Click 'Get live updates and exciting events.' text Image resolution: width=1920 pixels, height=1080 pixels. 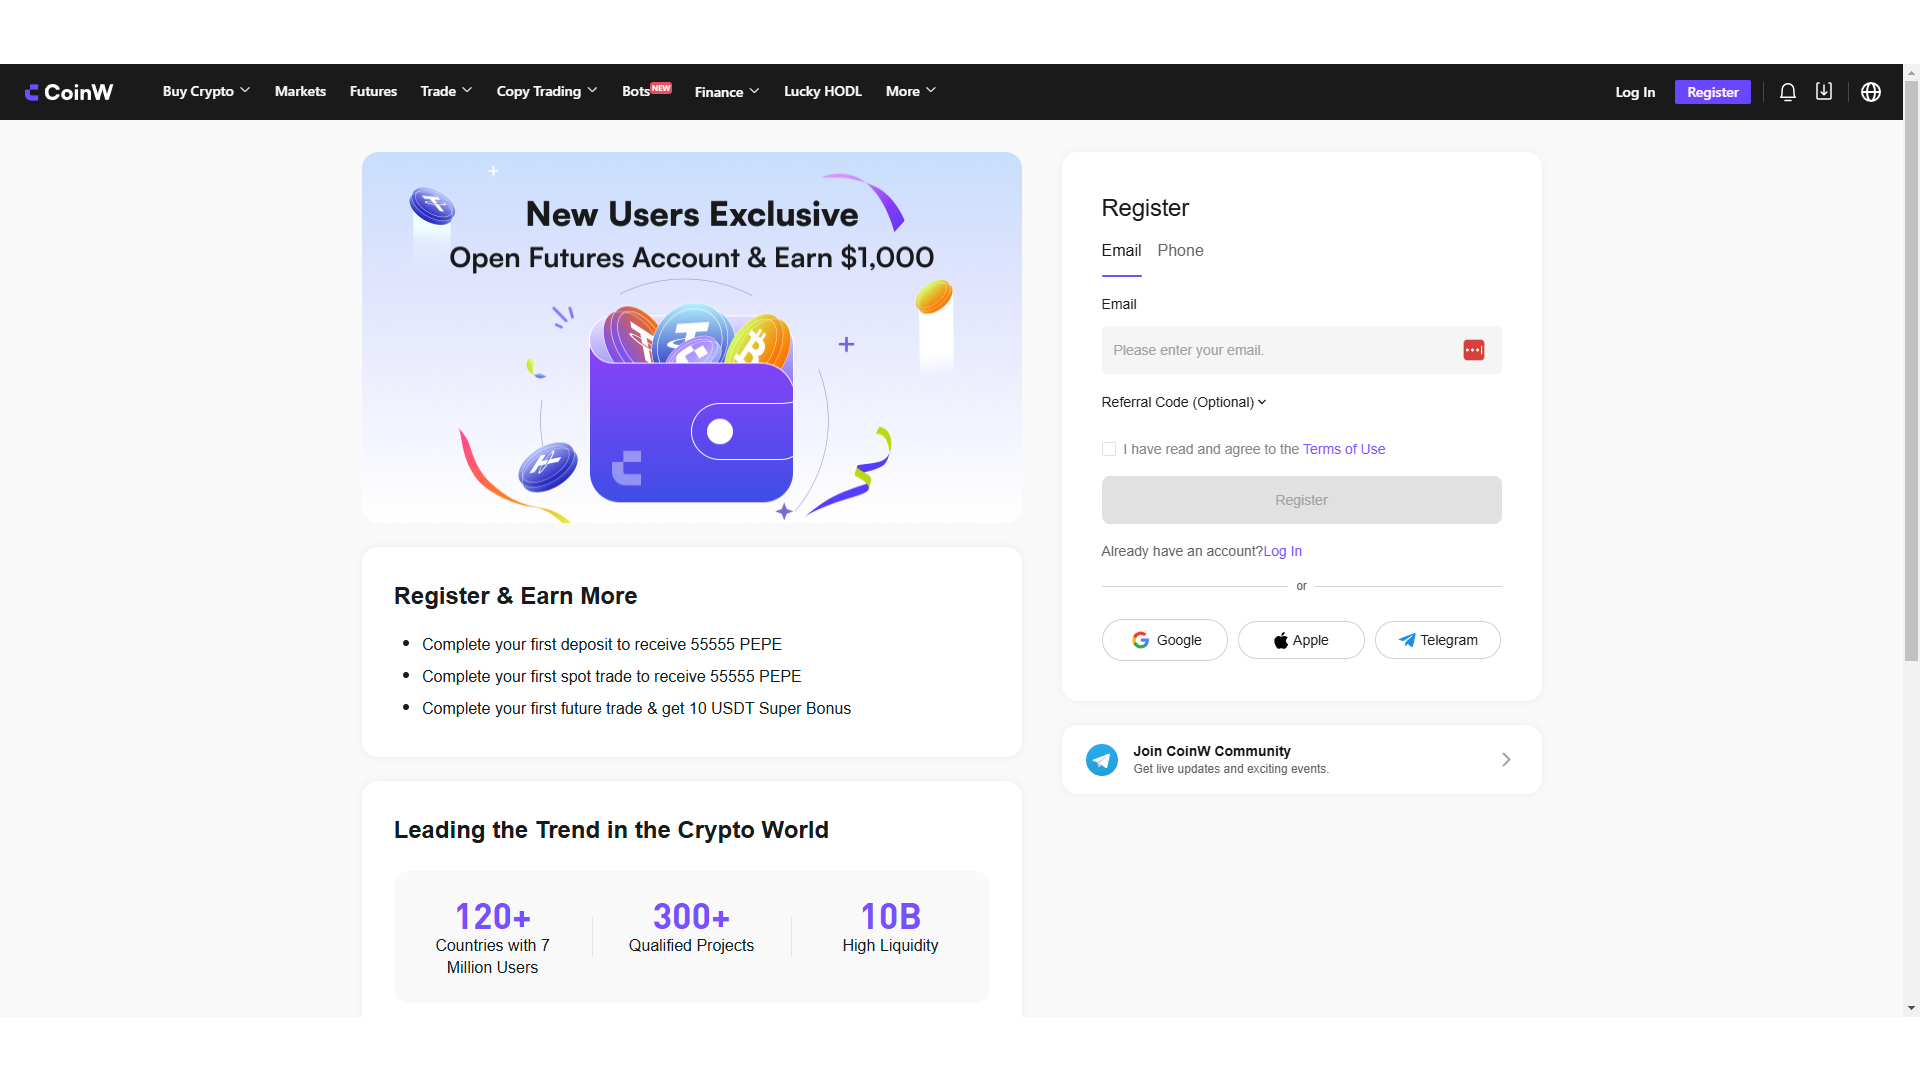click(1231, 769)
